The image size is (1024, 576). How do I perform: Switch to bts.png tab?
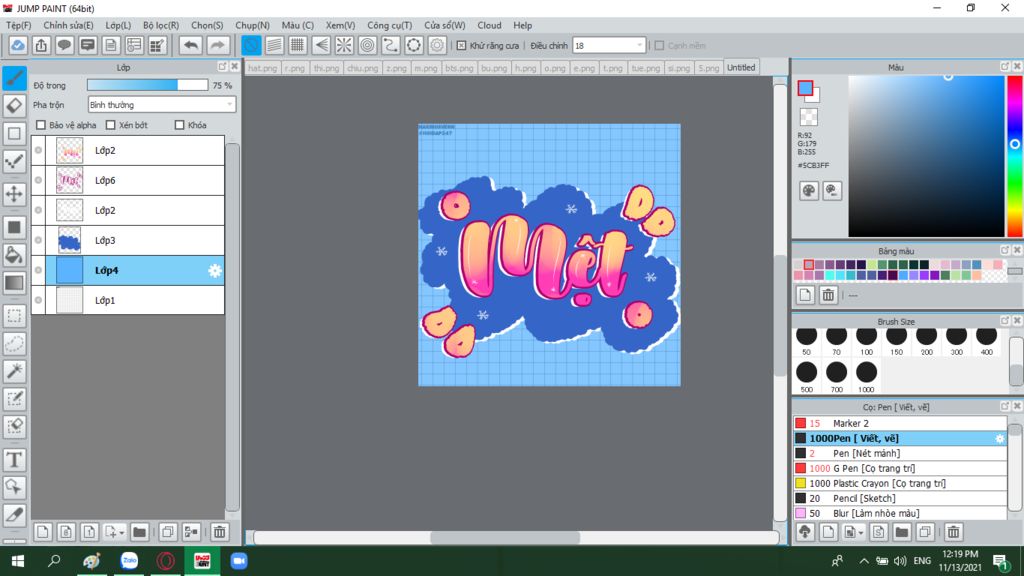coord(459,68)
